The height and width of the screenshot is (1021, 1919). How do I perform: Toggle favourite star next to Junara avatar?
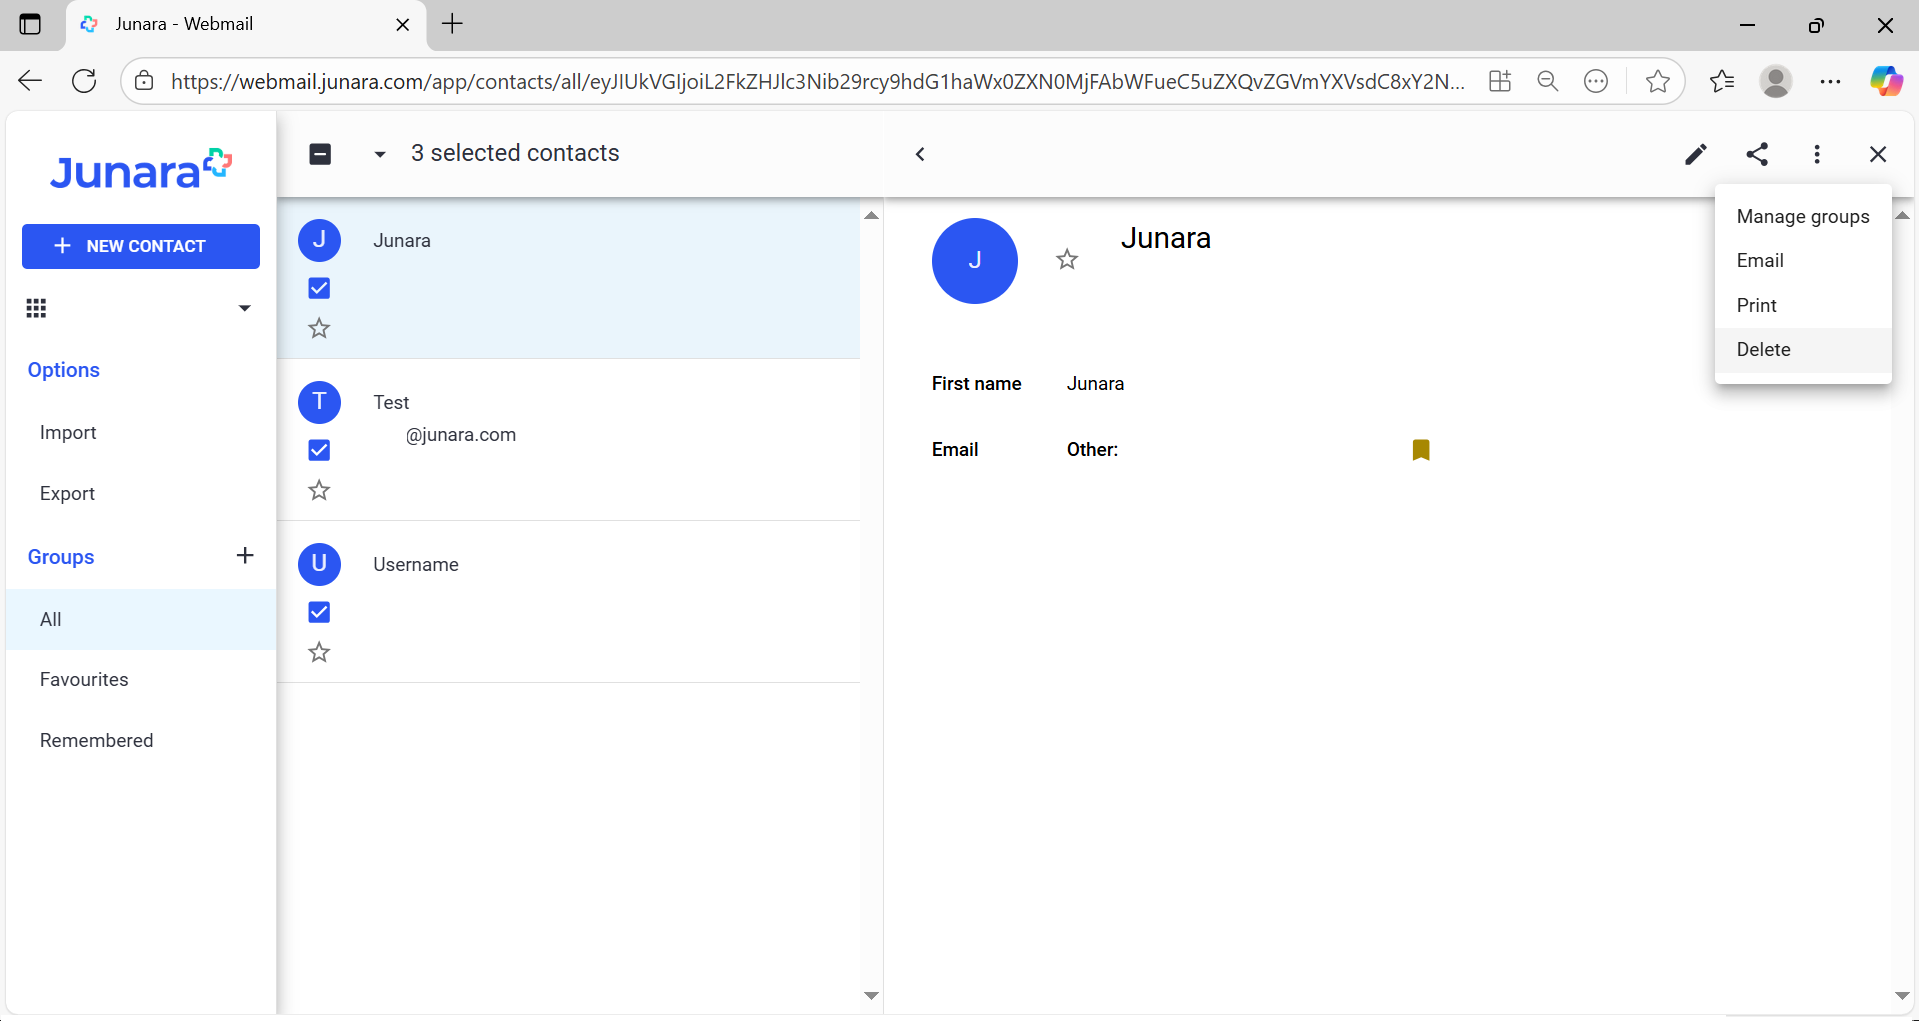click(x=1067, y=260)
